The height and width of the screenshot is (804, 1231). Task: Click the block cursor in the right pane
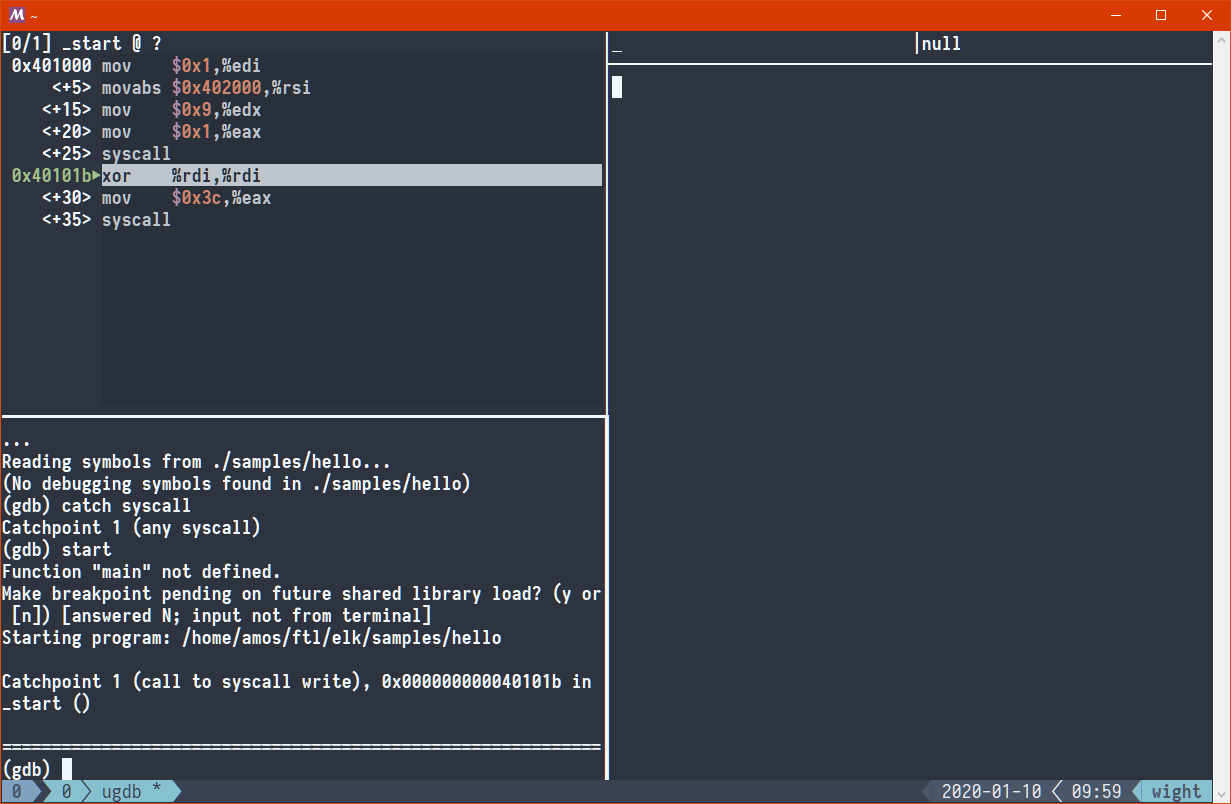(x=617, y=88)
